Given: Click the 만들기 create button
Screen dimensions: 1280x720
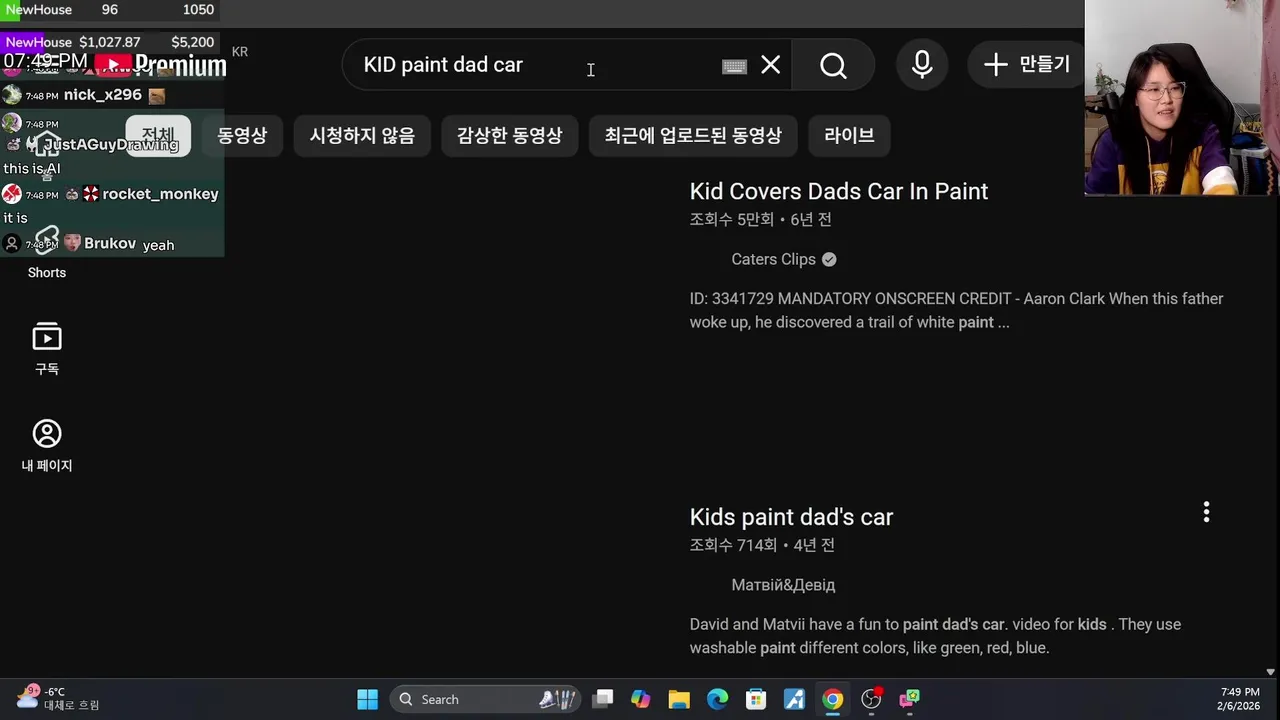Looking at the screenshot, I should [1026, 65].
